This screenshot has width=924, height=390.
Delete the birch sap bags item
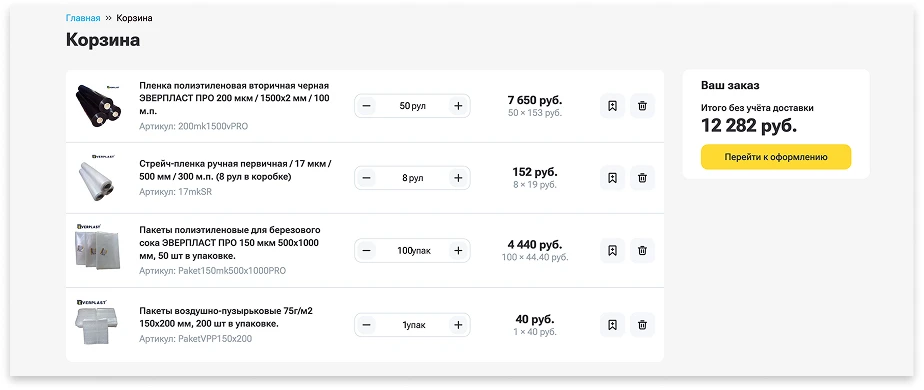pyautogui.click(x=642, y=250)
